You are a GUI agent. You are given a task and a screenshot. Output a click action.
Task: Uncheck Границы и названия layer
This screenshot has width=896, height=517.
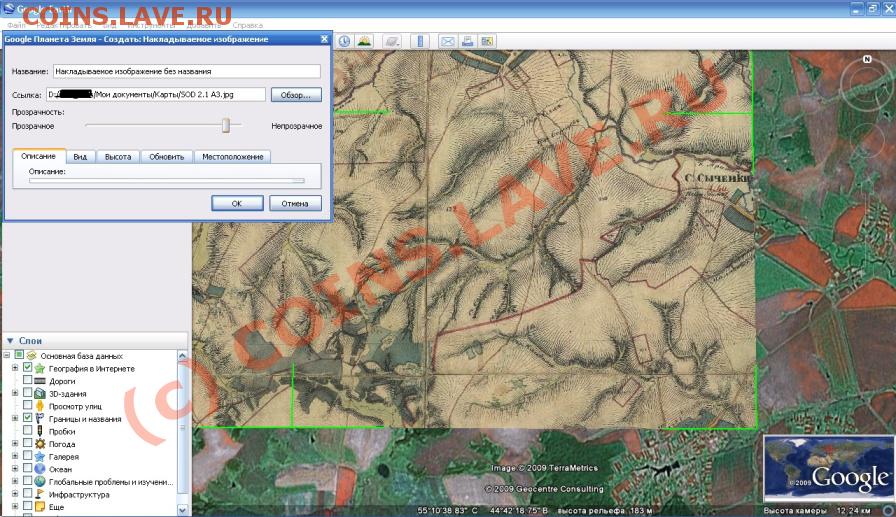[x=27, y=418]
